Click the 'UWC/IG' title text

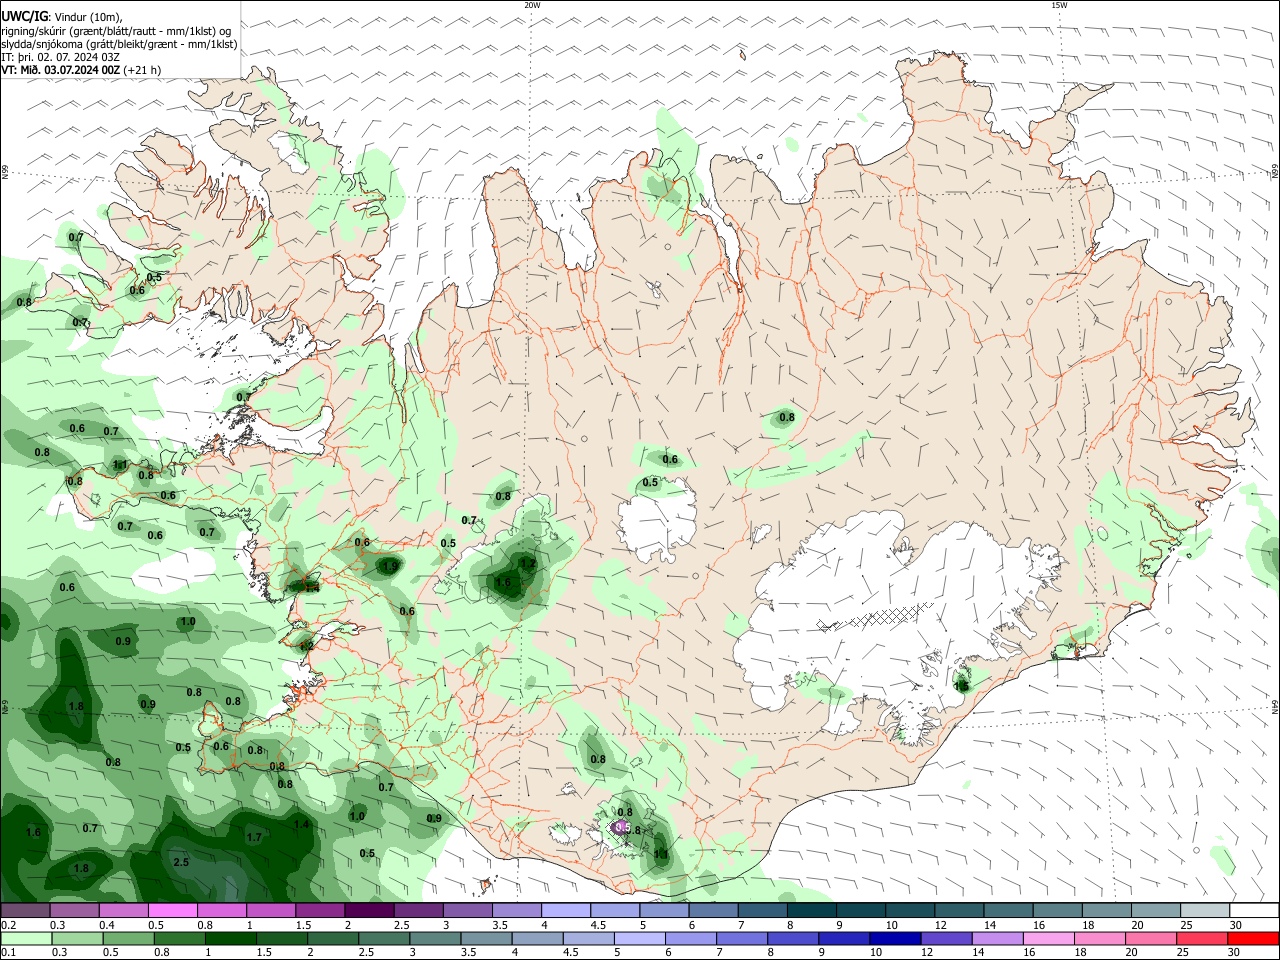pyautogui.click(x=25, y=17)
